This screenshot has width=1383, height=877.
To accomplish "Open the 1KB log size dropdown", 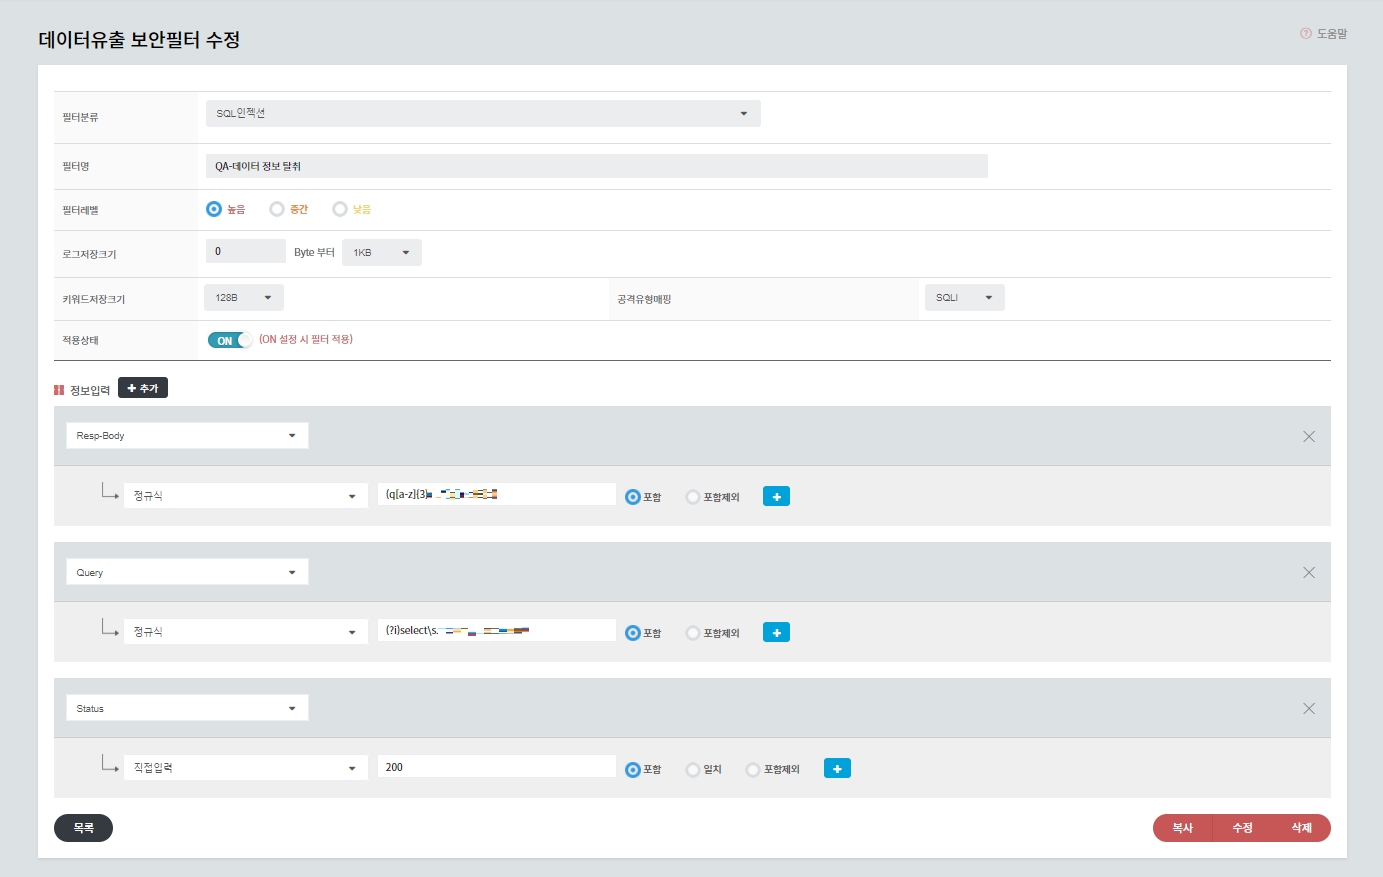I will pyautogui.click(x=381, y=252).
